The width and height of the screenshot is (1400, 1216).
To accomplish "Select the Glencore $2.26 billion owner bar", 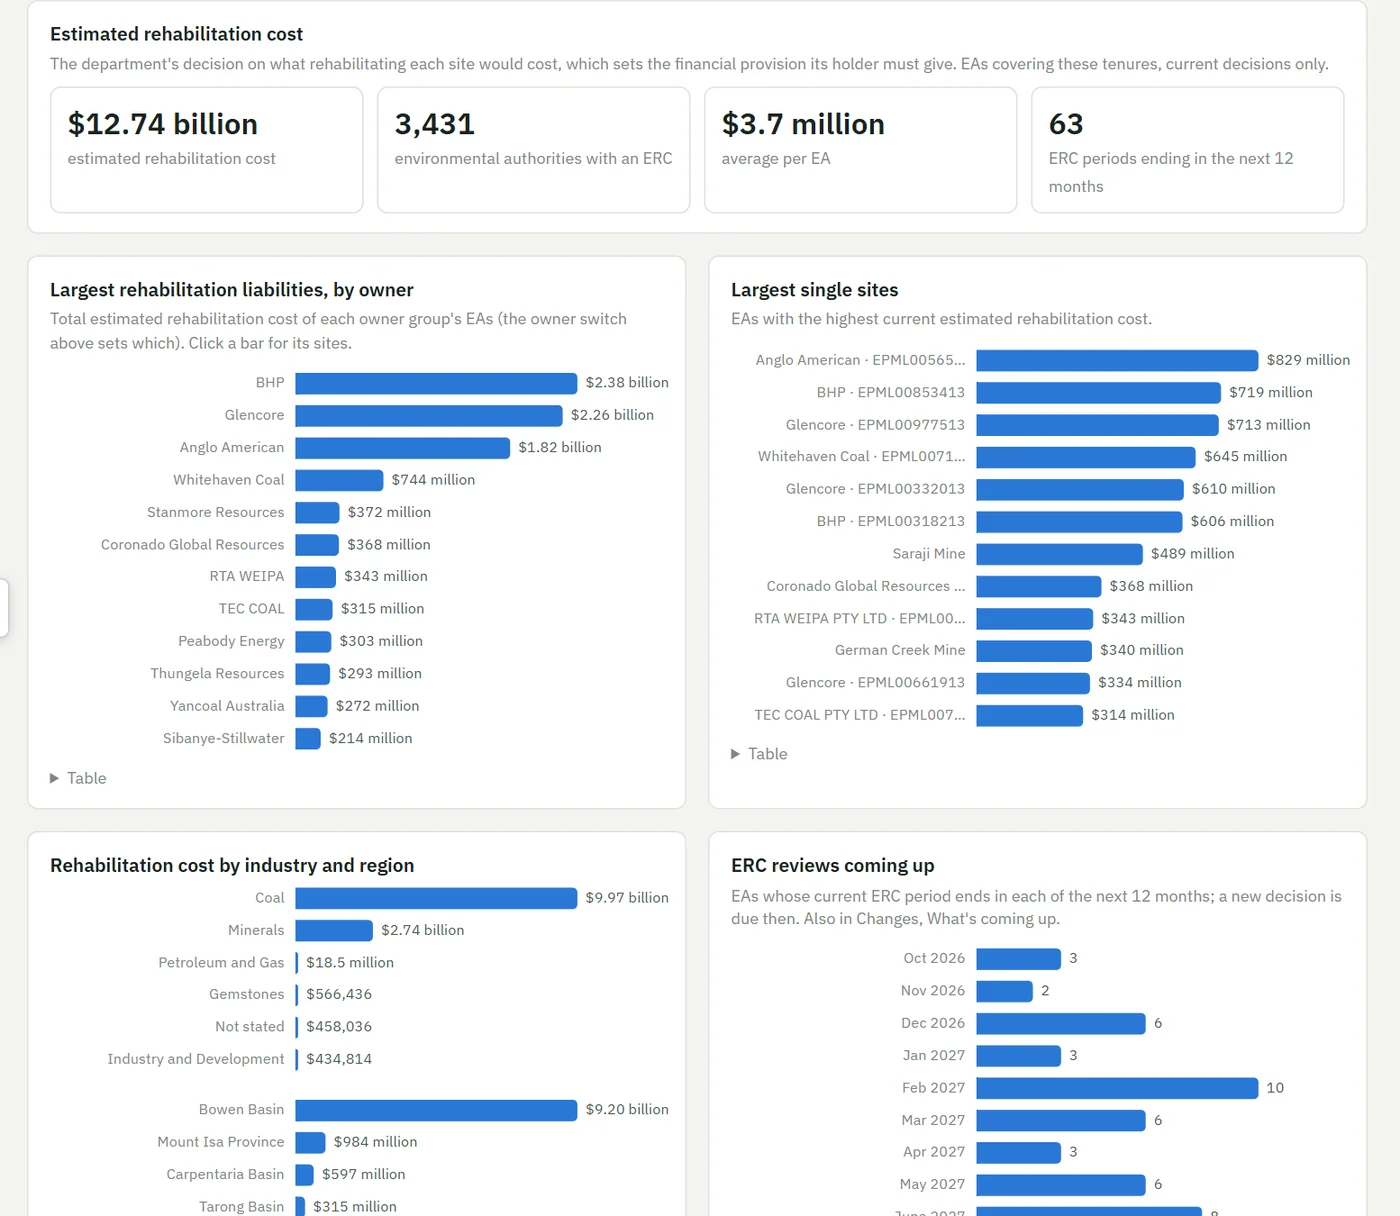I will [x=429, y=415].
